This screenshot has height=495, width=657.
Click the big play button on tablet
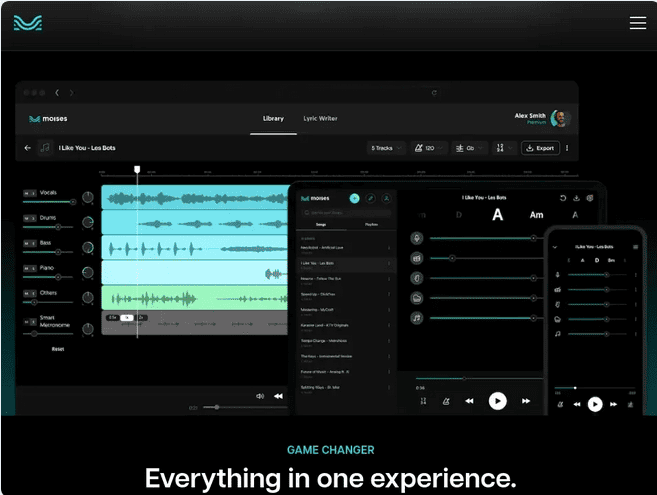[497, 401]
